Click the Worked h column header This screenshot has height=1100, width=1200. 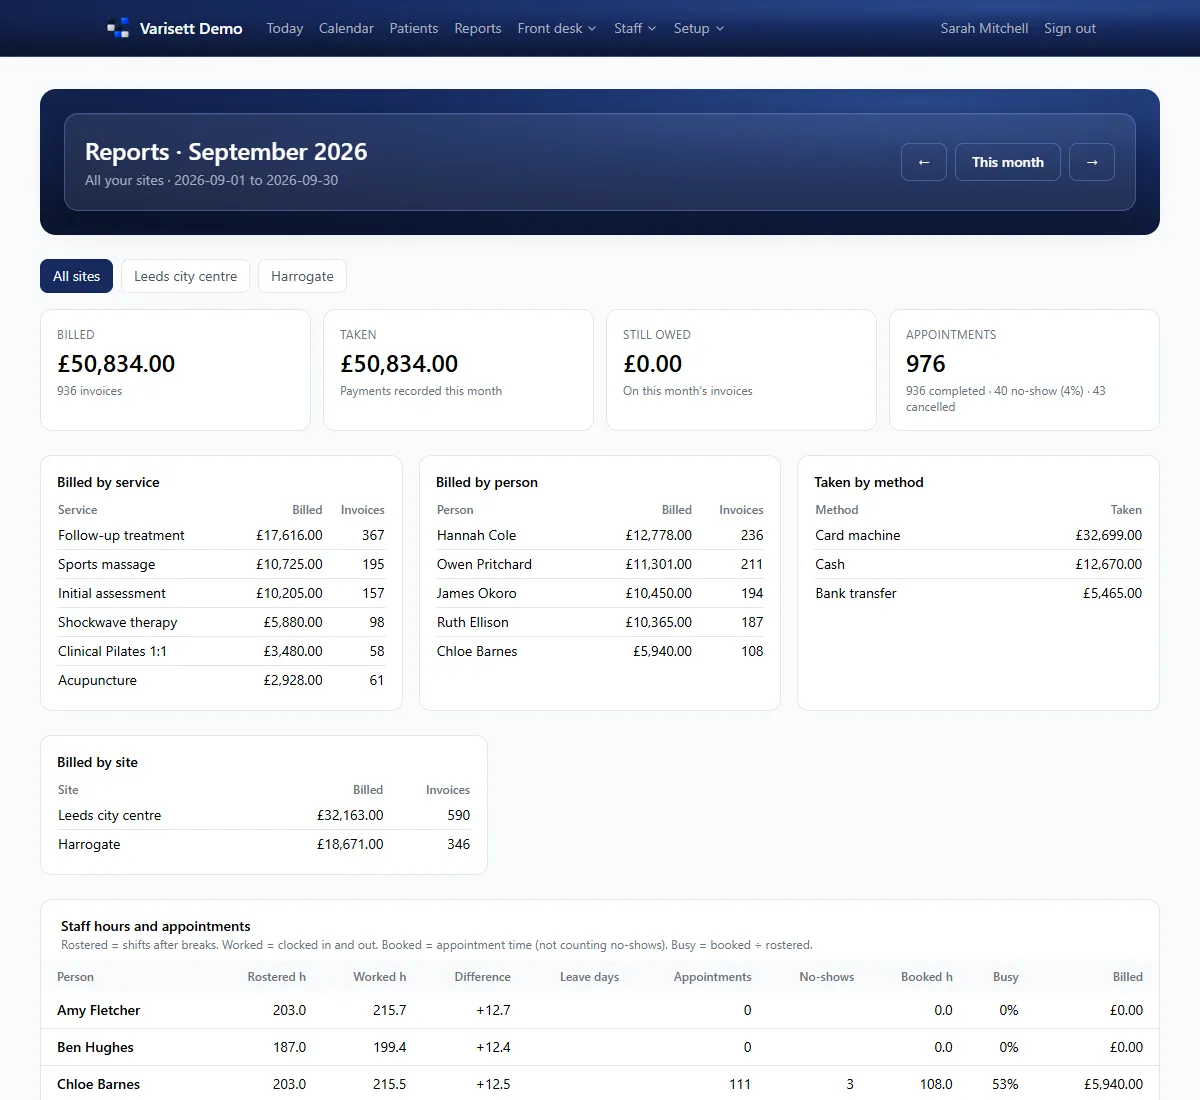(379, 977)
